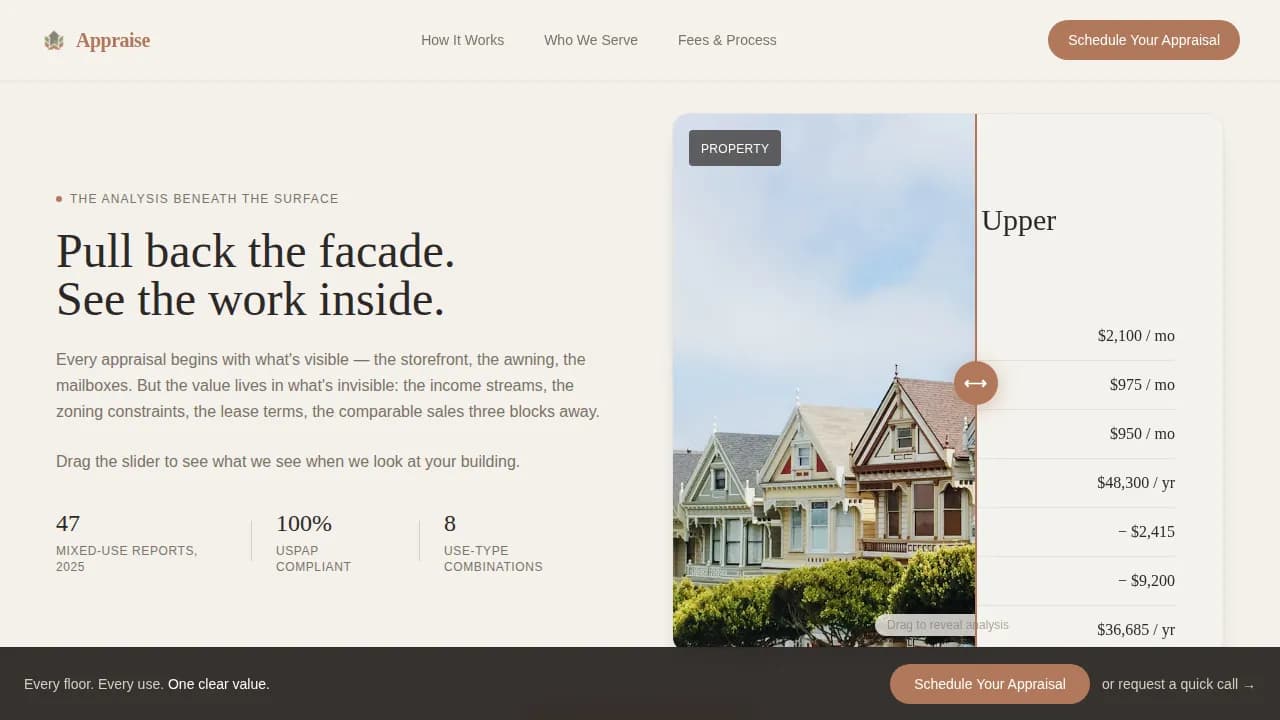
Task: Click the double-arrow slider handle icon
Action: [975, 383]
